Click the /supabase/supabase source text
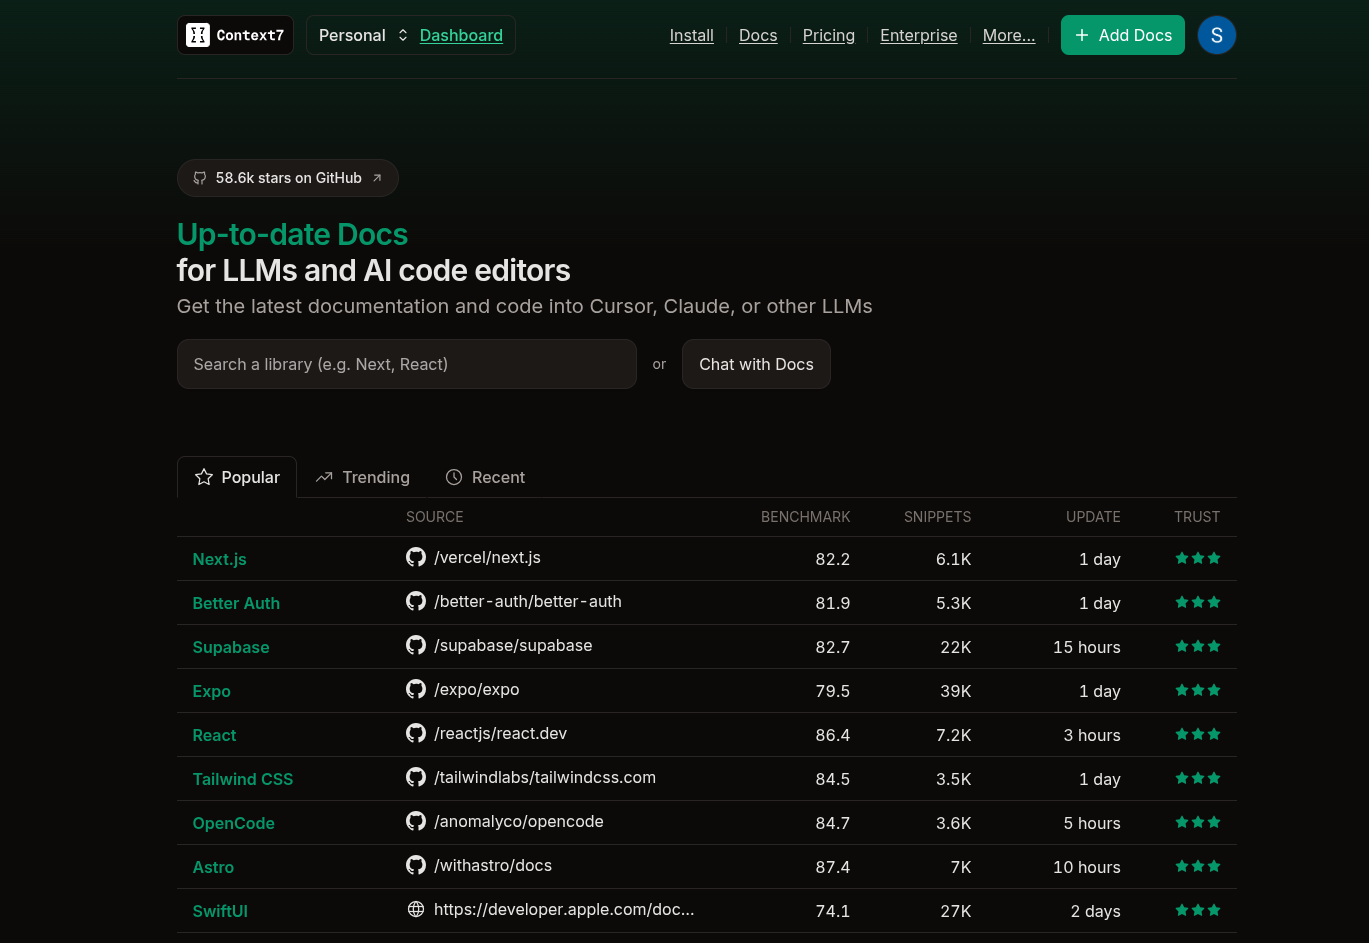The image size is (1369, 943). [x=513, y=645]
